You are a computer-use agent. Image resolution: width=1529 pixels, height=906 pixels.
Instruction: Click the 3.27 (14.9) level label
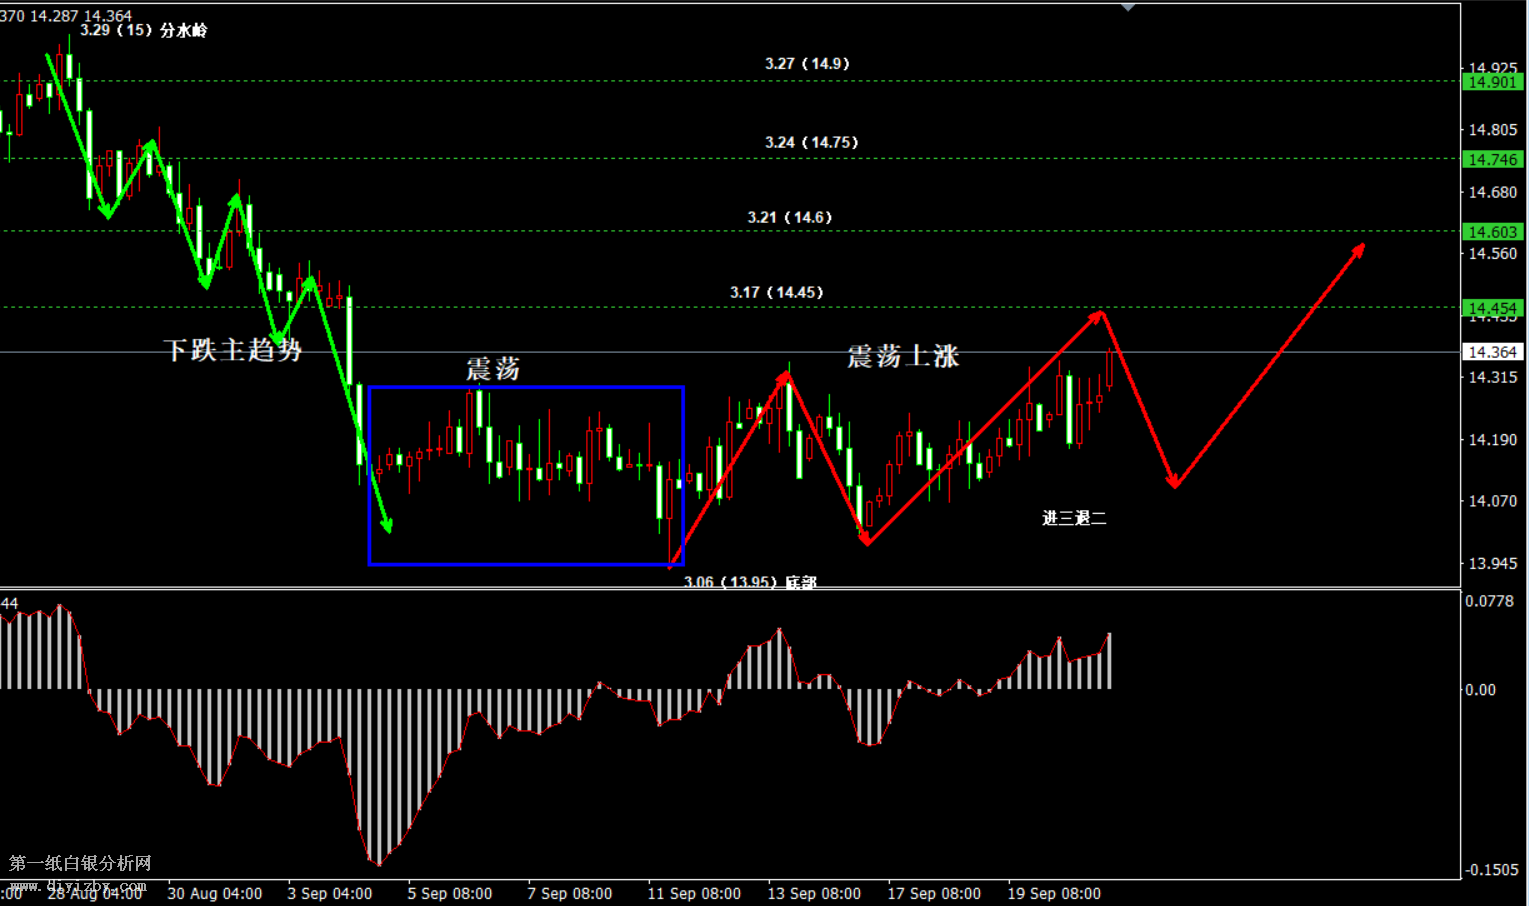807,63
